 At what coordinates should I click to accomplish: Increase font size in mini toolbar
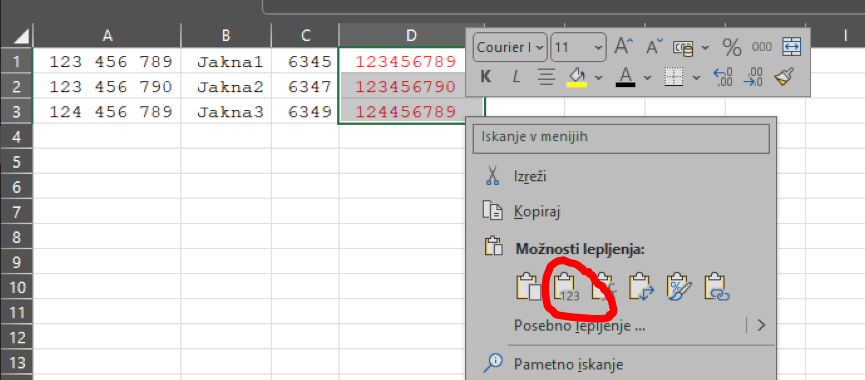623,47
